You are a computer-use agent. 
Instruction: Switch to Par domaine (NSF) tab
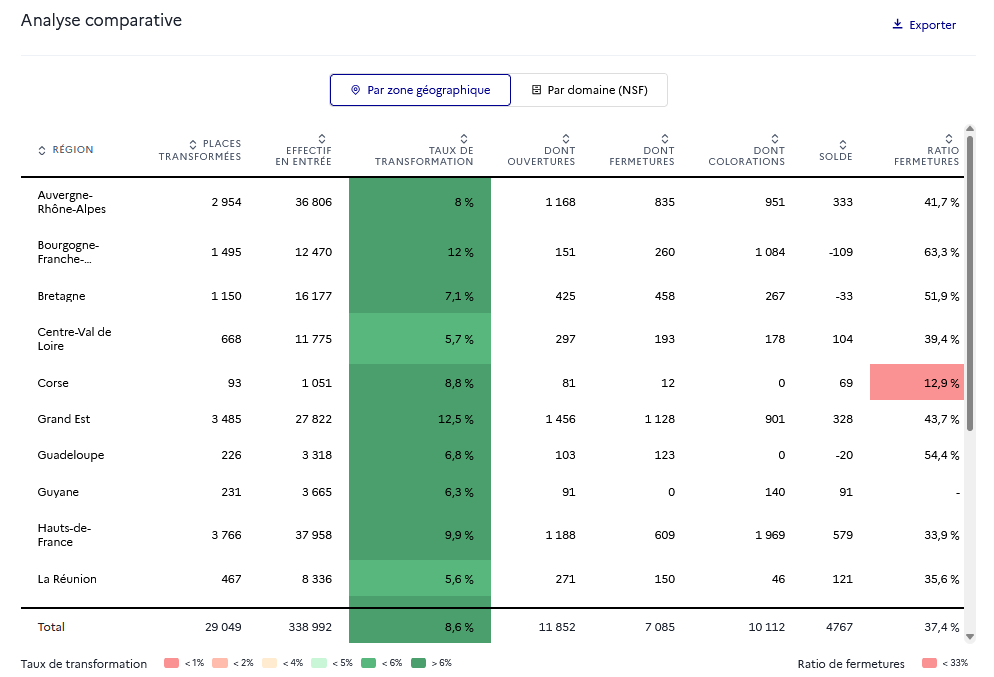(x=589, y=90)
